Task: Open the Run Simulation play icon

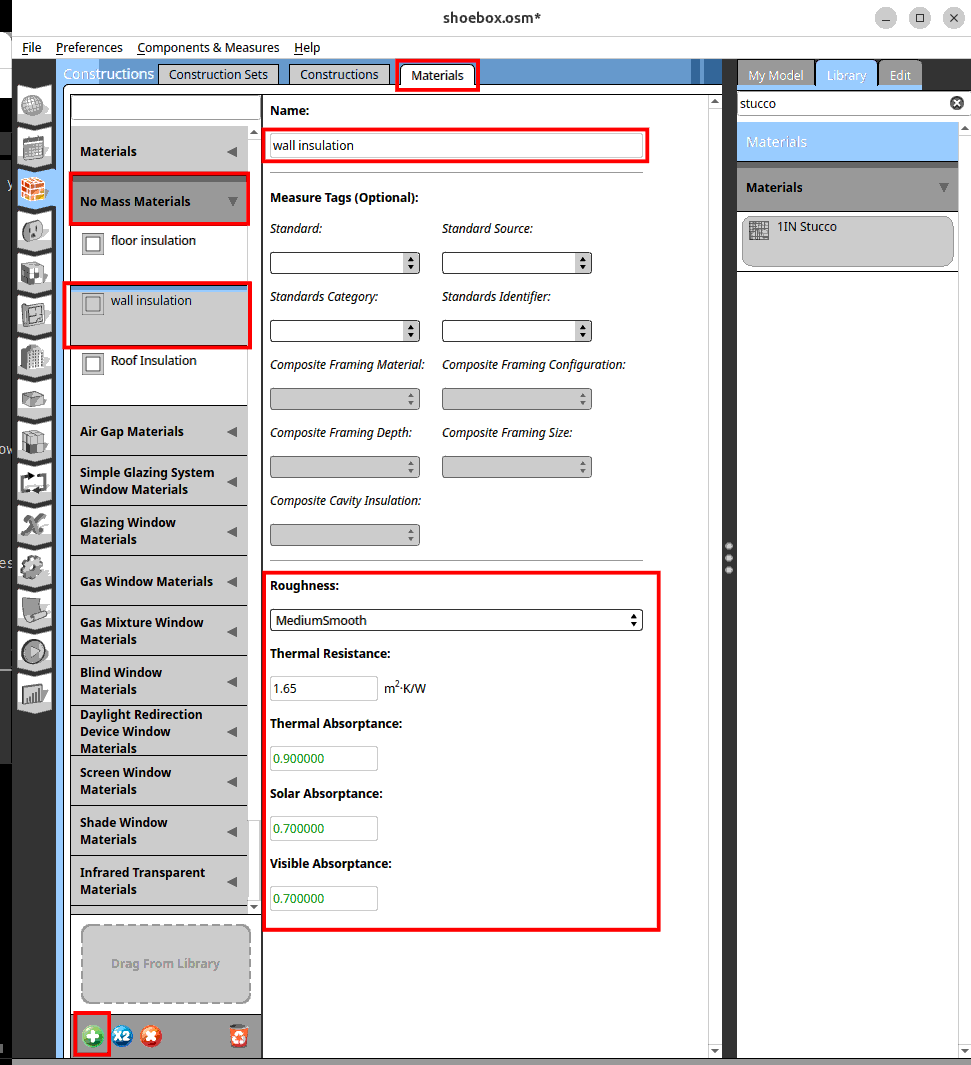Action: [x=34, y=651]
